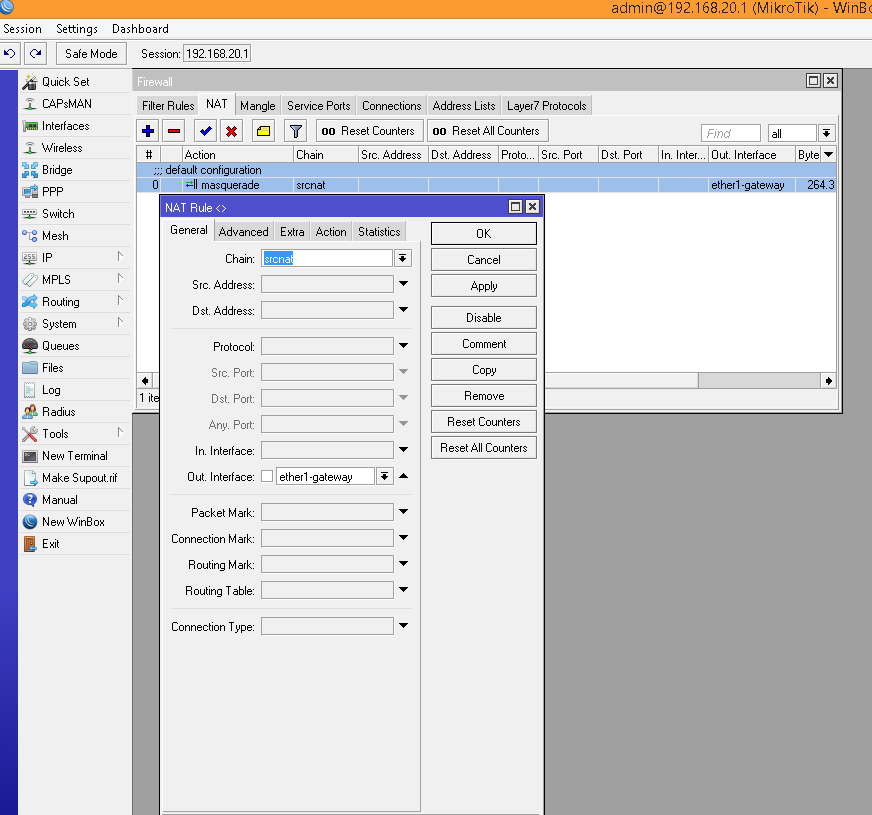
Task: Switch to Filter Rules tab
Action: click(x=168, y=106)
